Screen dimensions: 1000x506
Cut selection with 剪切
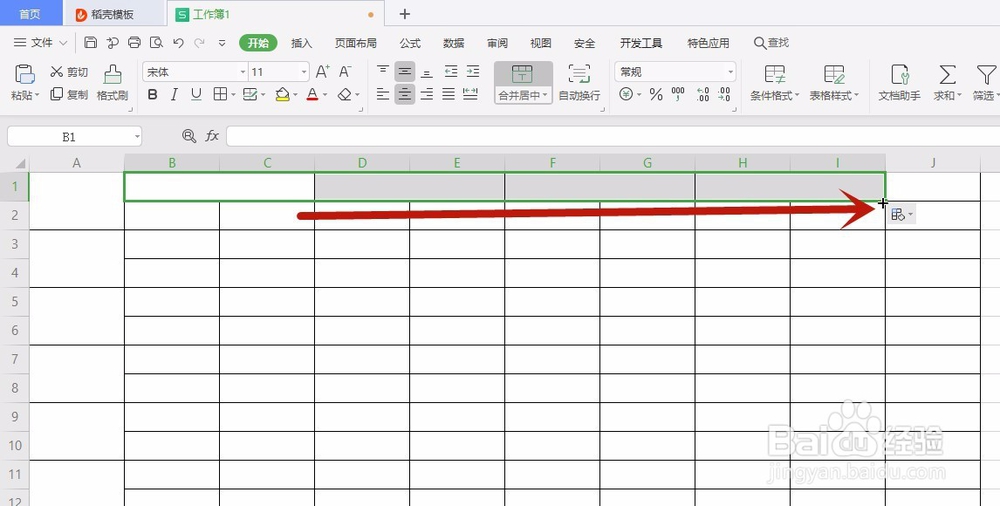69,72
